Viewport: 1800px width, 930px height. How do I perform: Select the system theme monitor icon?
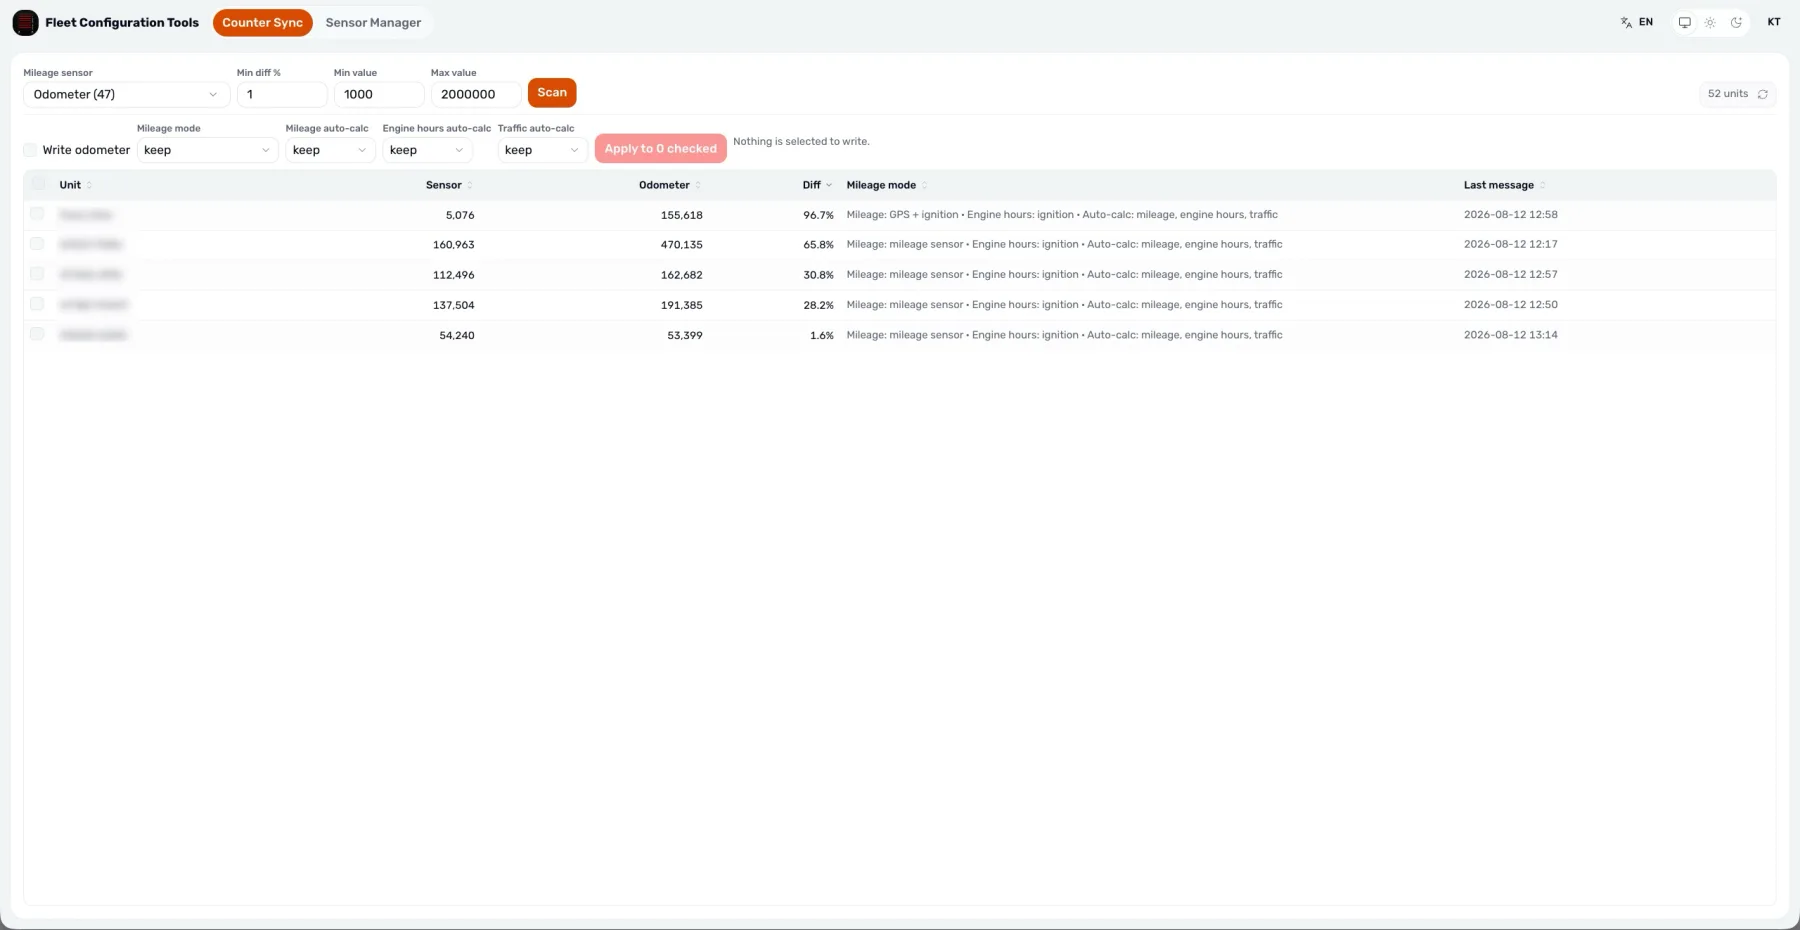[x=1684, y=22]
